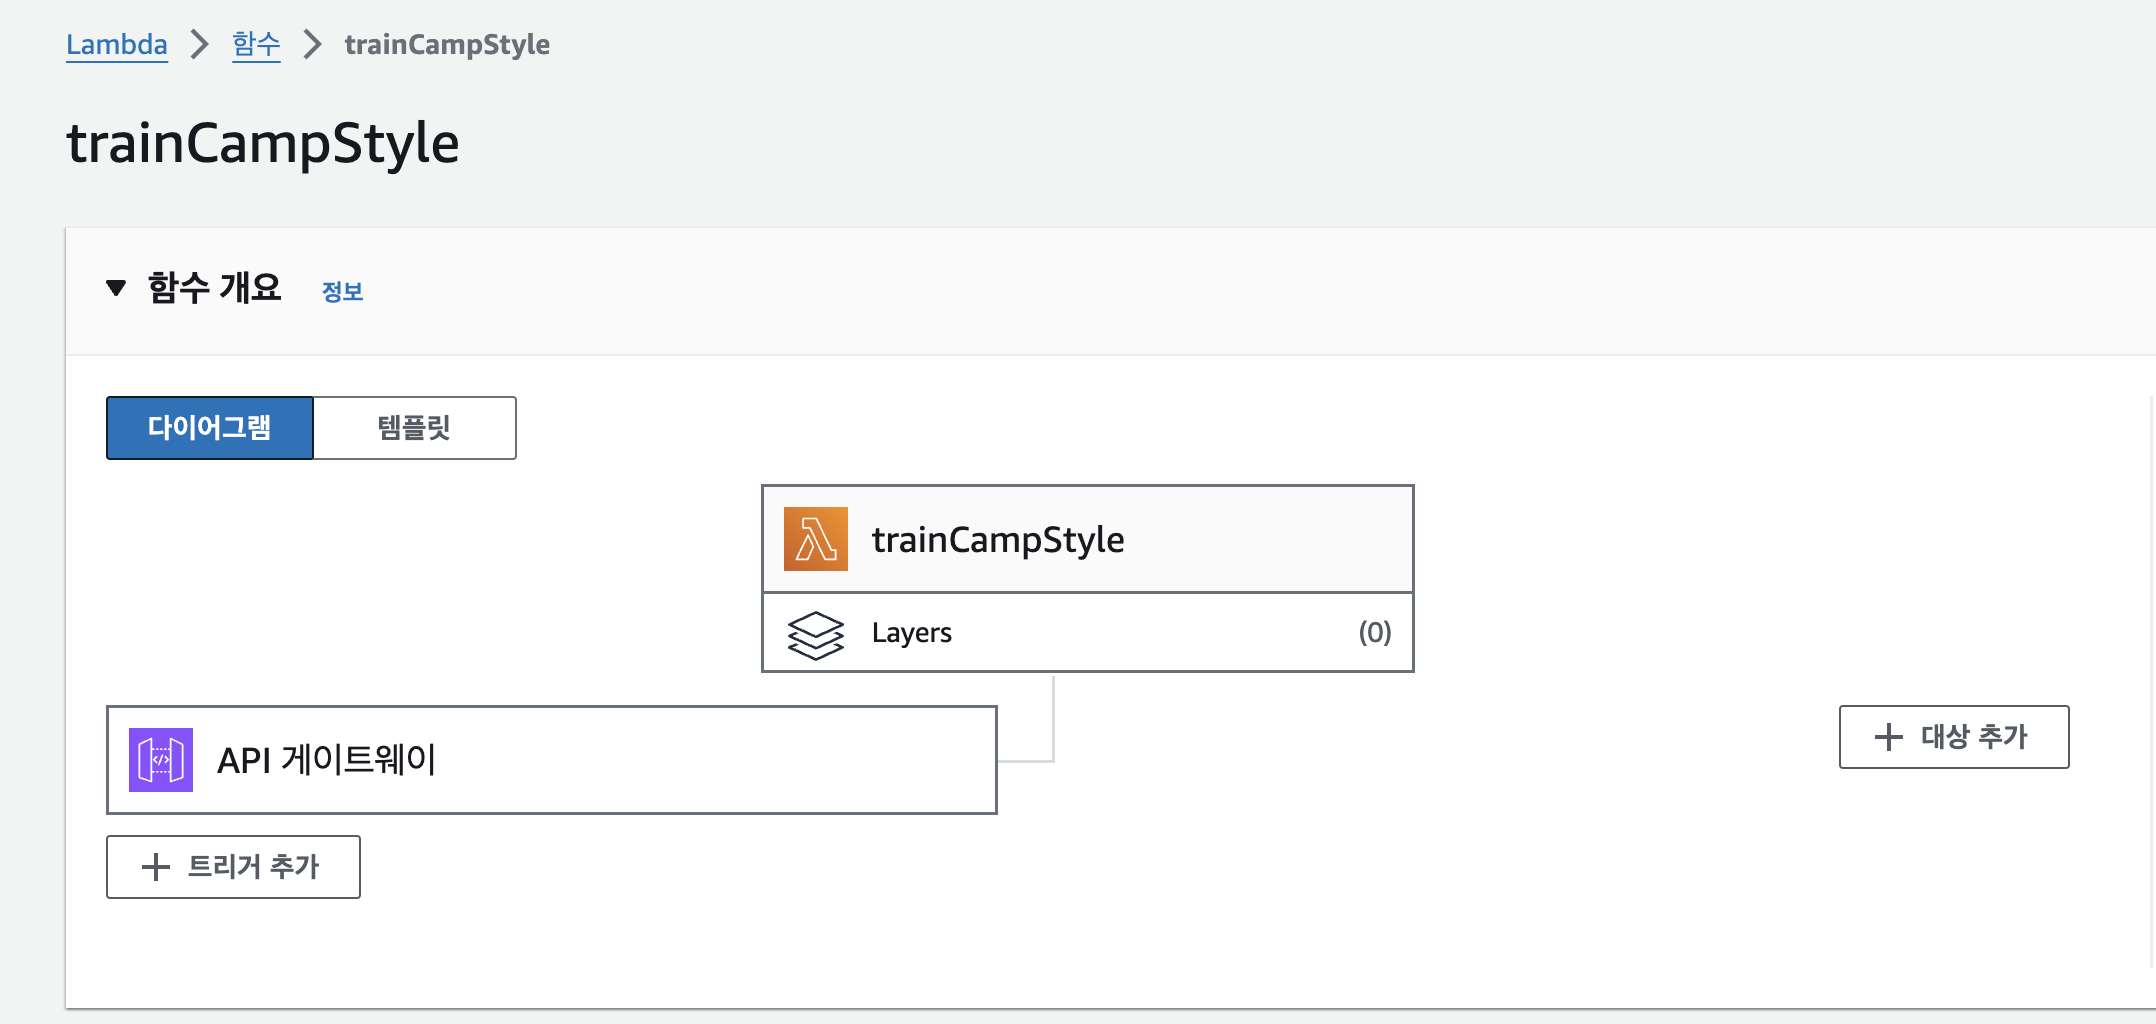Click the 트리거 추가 button
The width and height of the screenshot is (2156, 1024).
pyautogui.click(x=233, y=867)
